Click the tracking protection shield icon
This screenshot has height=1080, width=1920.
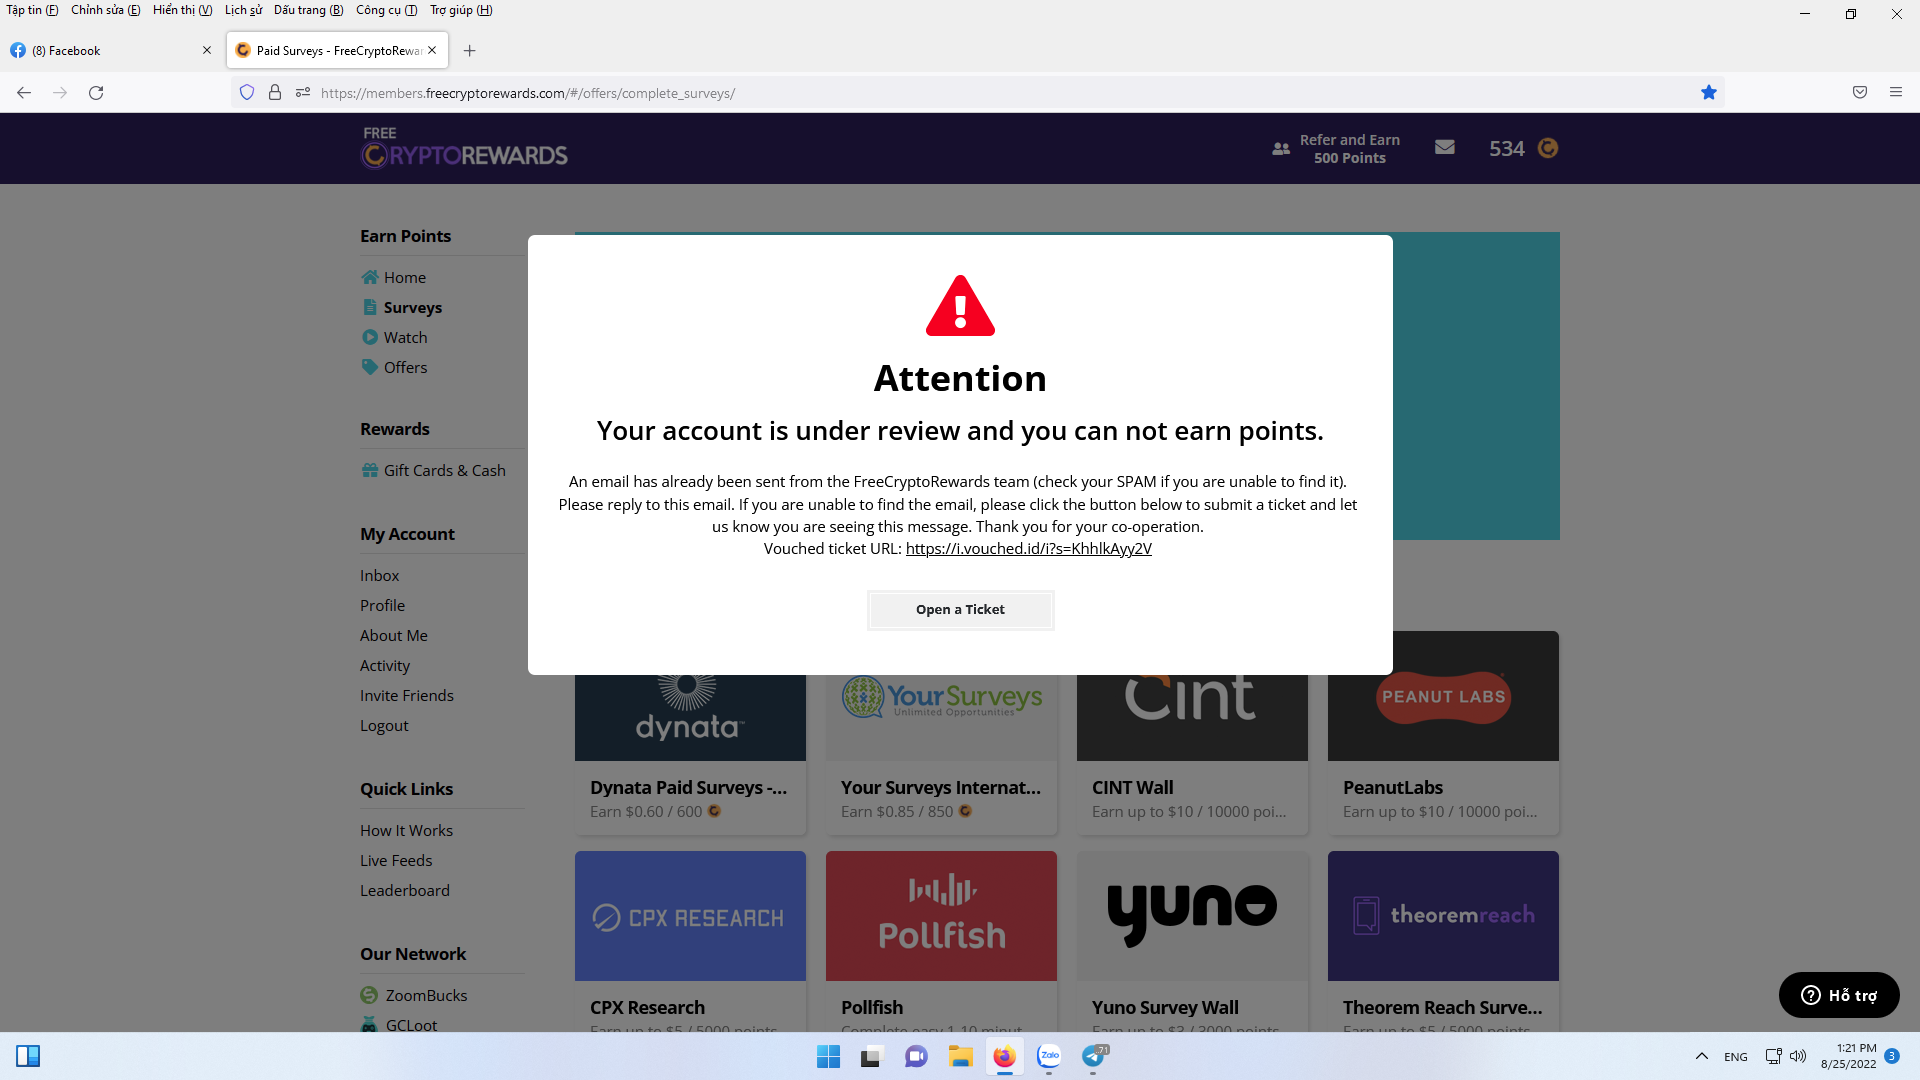pyautogui.click(x=247, y=93)
